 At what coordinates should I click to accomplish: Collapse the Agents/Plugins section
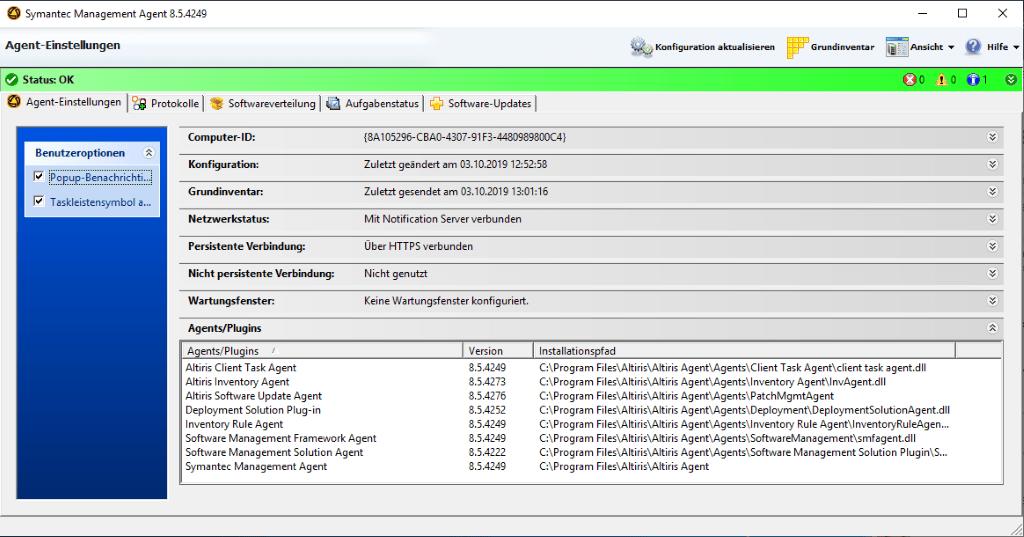992,328
